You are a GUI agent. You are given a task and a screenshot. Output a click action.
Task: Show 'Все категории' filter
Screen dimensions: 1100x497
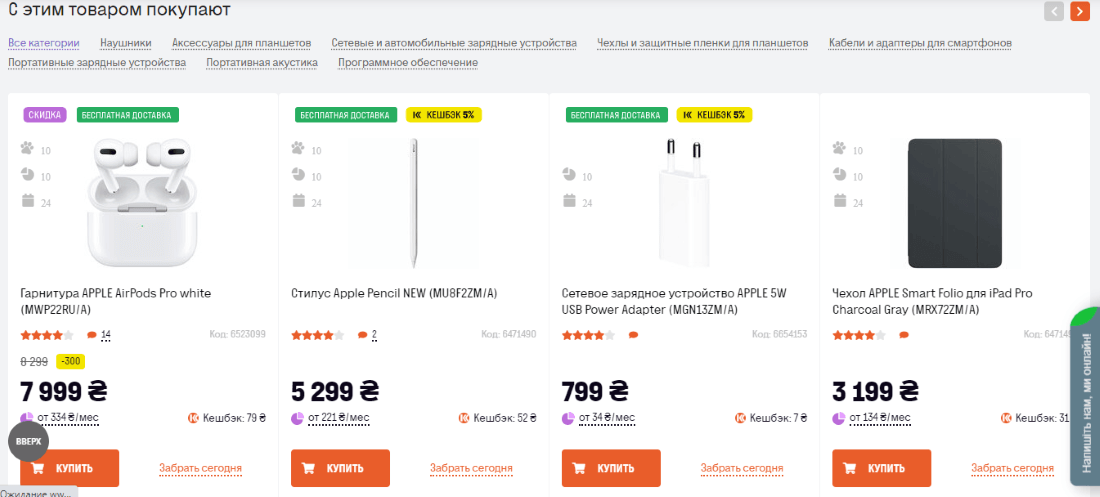44,43
